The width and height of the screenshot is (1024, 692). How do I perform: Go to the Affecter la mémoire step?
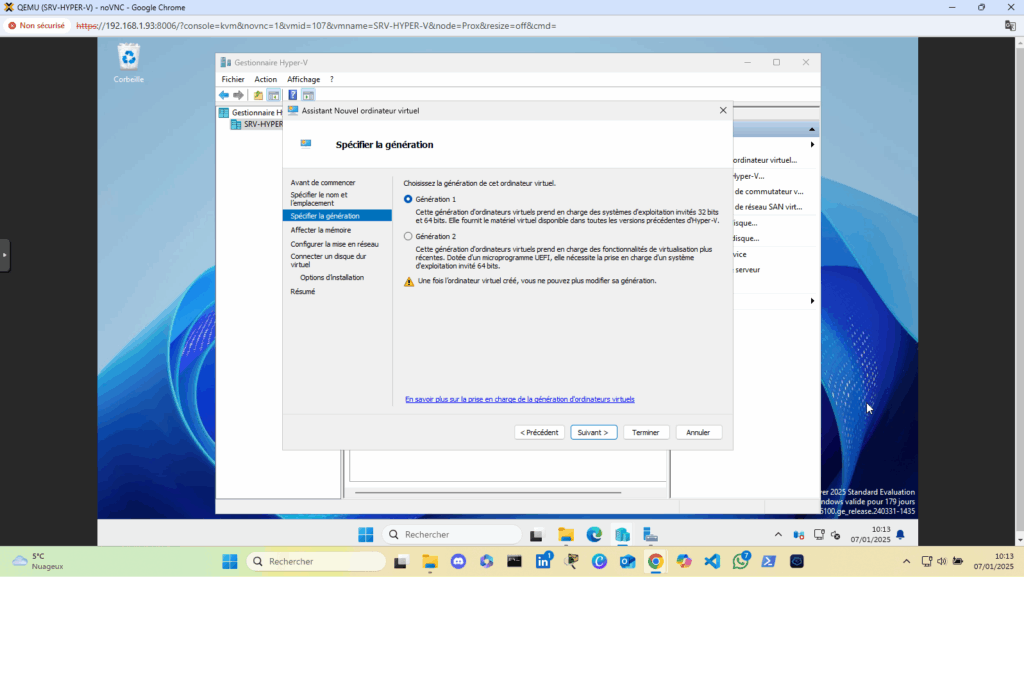click(x=321, y=230)
